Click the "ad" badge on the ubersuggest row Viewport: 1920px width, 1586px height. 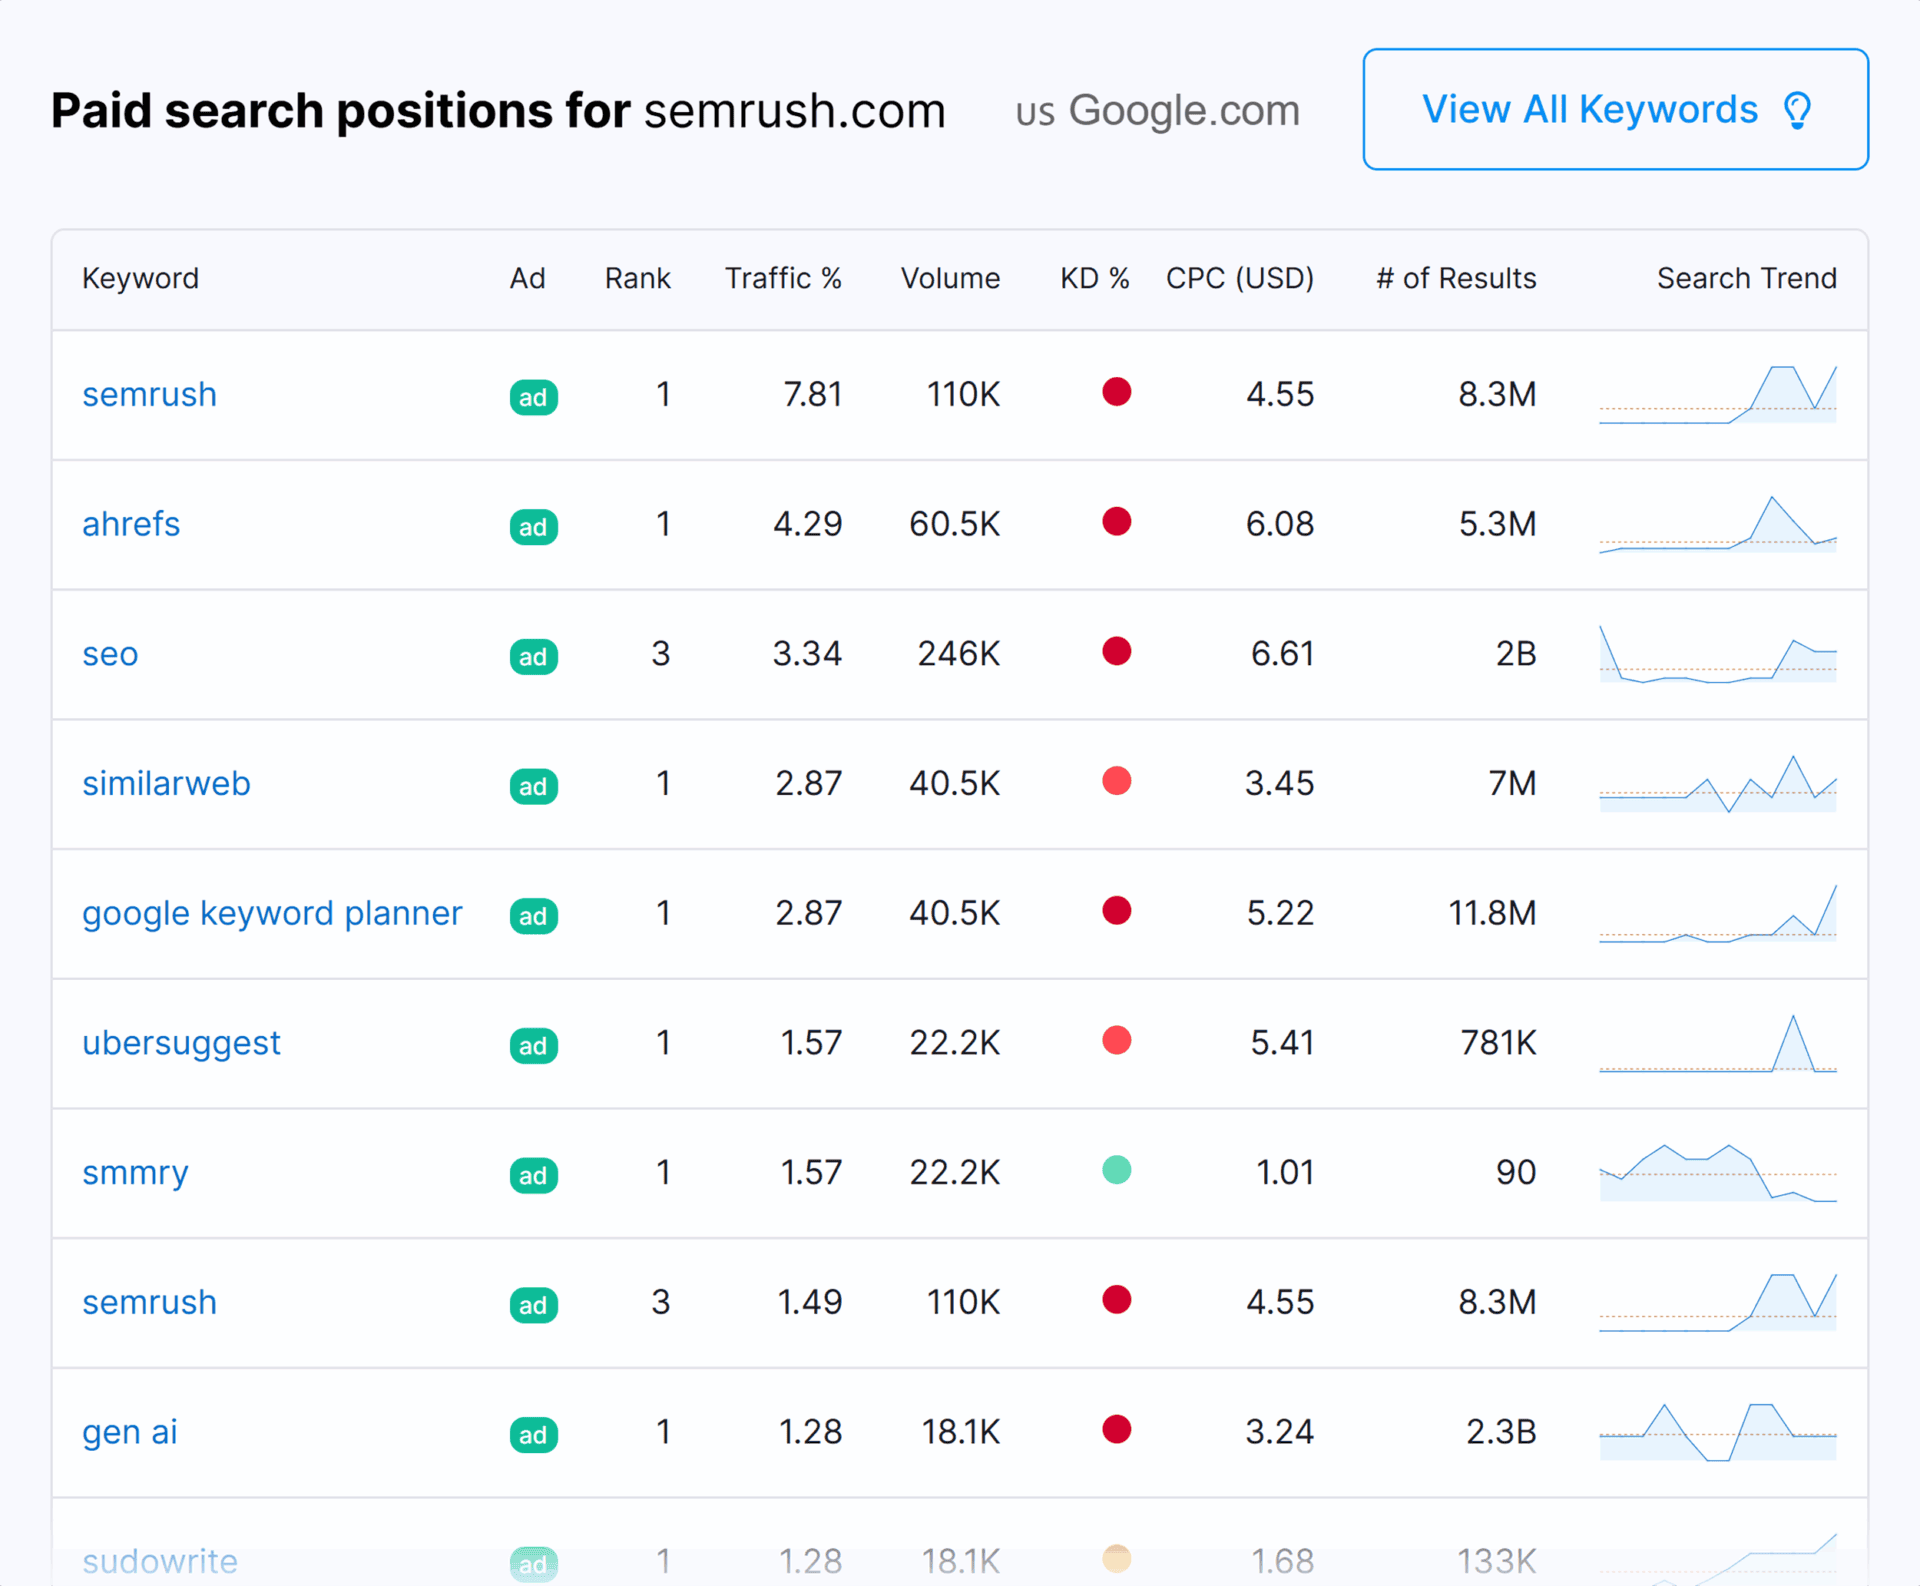[x=533, y=1045]
